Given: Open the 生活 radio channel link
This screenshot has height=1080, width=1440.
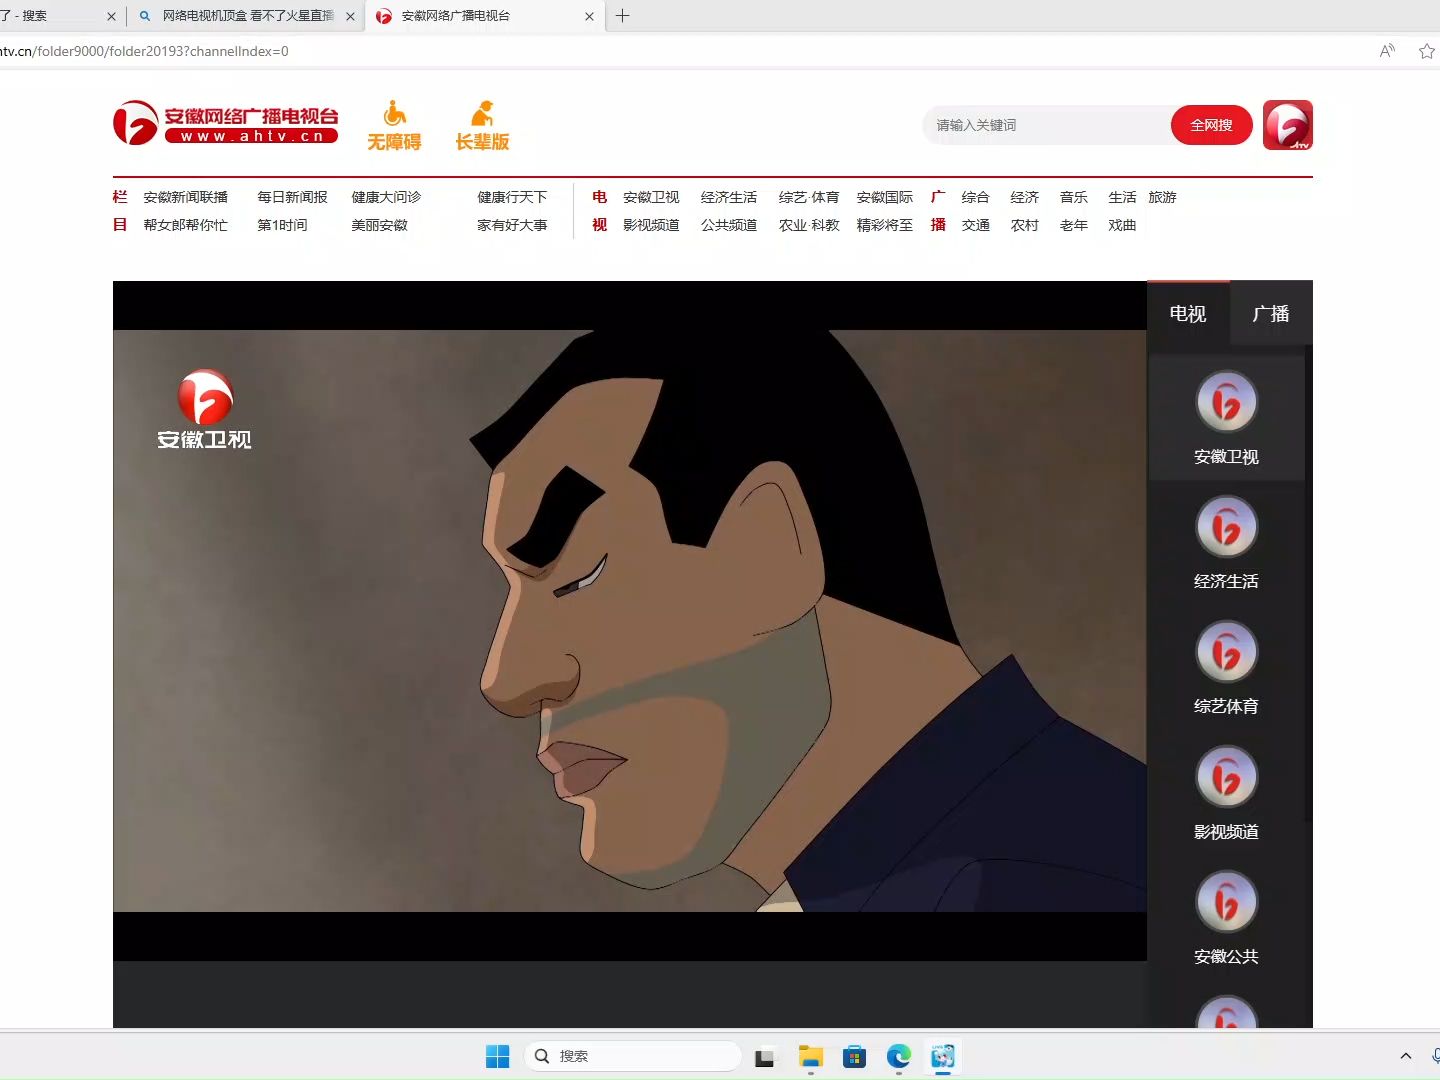Looking at the screenshot, I should 1122,197.
